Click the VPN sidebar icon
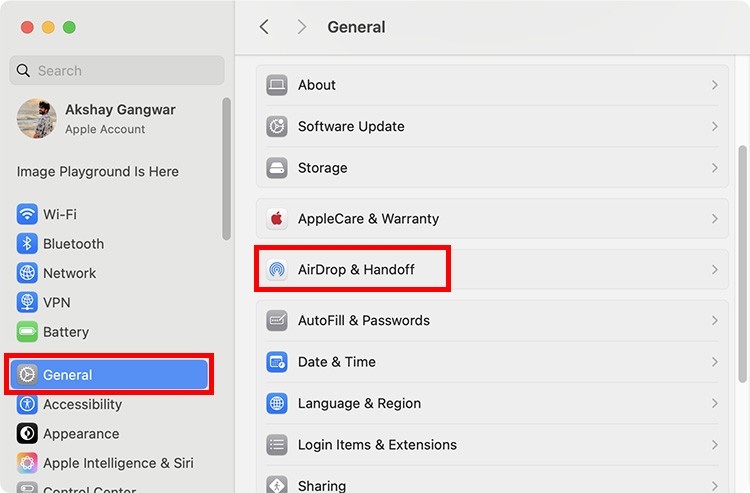The image size is (750, 493). (27, 303)
